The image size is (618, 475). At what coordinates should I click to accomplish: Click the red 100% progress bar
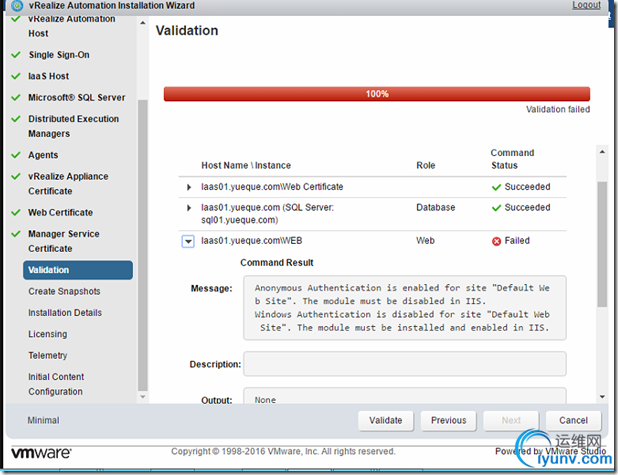377,94
